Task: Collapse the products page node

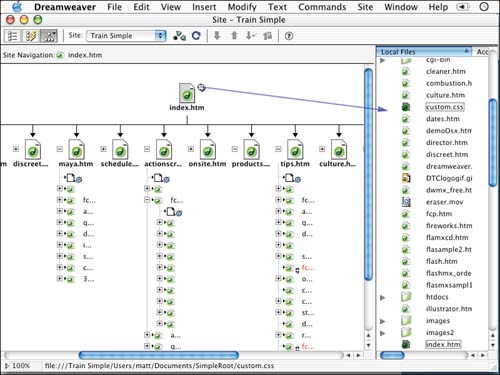Action: pyautogui.click(x=235, y=149)
